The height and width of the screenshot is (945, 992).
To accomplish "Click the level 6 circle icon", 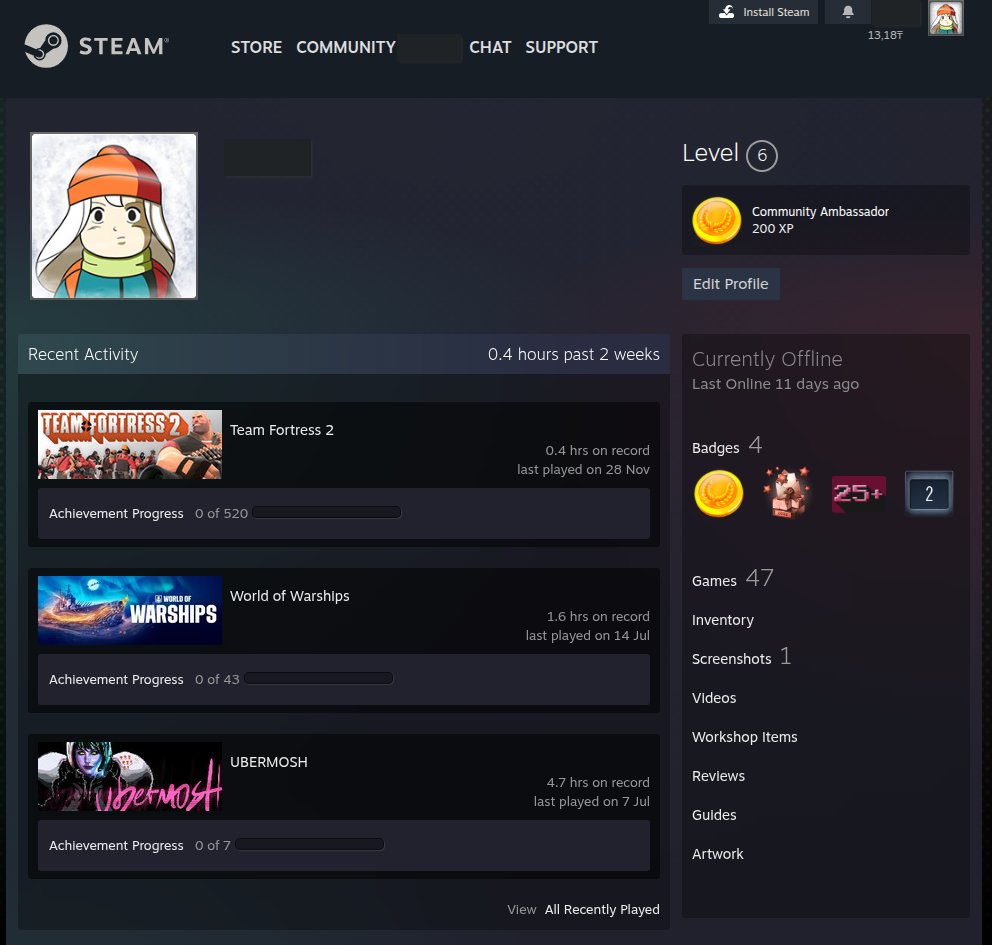I will [761, 156].
